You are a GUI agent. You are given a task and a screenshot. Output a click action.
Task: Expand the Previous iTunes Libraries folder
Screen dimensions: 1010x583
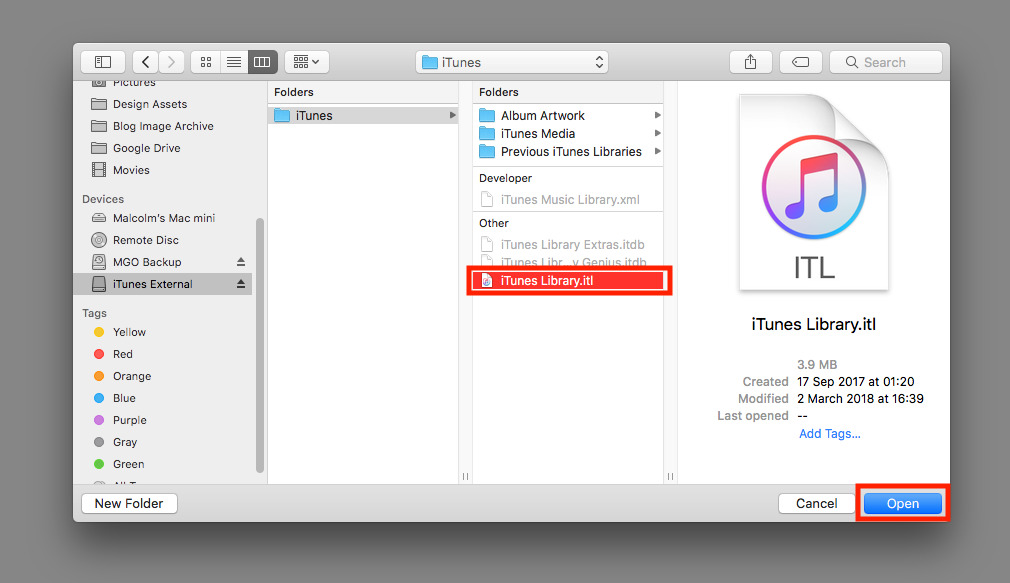tap(657, 152)
